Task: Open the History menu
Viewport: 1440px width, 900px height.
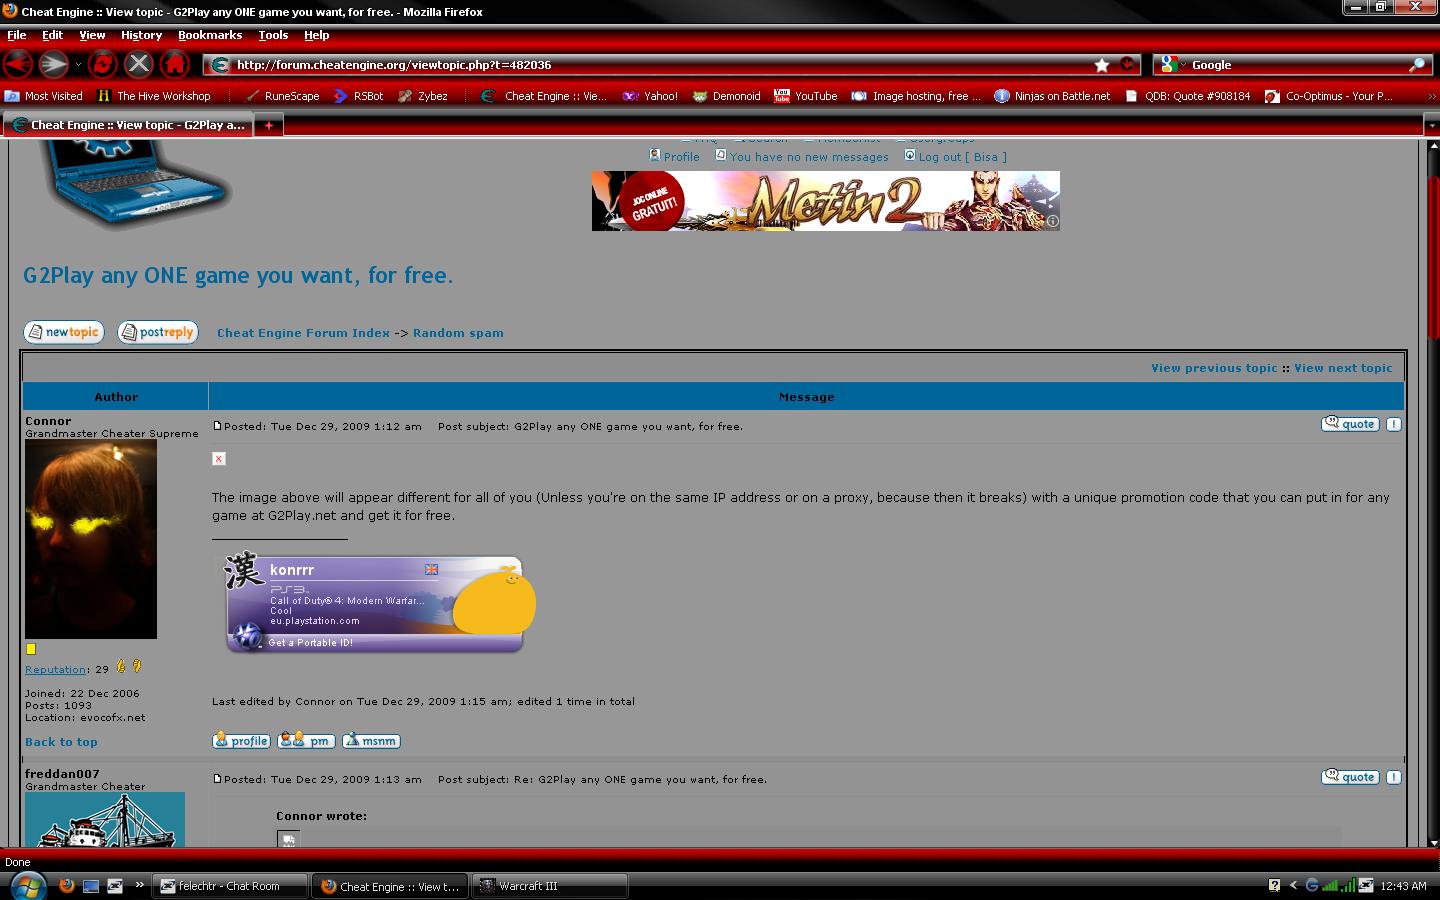Action: [141, 35]
